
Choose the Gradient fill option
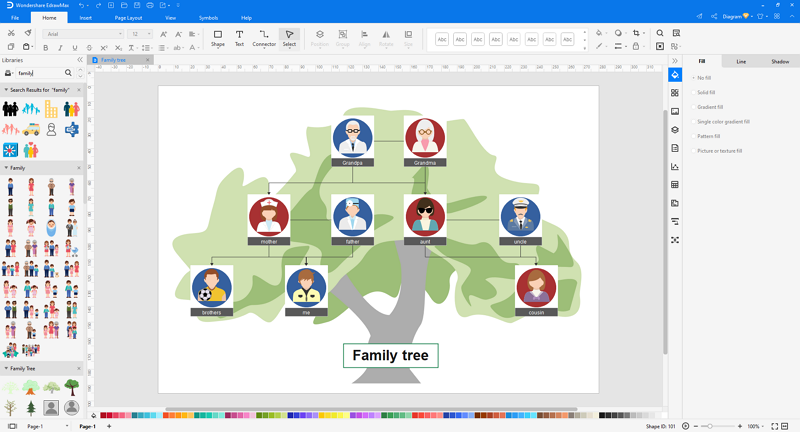[x=708, y=107]
